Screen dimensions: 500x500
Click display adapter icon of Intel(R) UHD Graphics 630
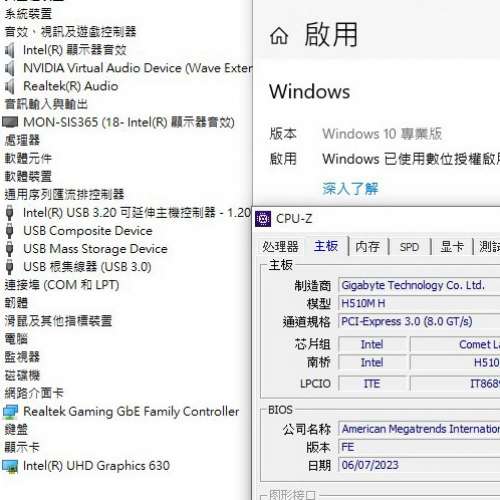tap(10, 466)
